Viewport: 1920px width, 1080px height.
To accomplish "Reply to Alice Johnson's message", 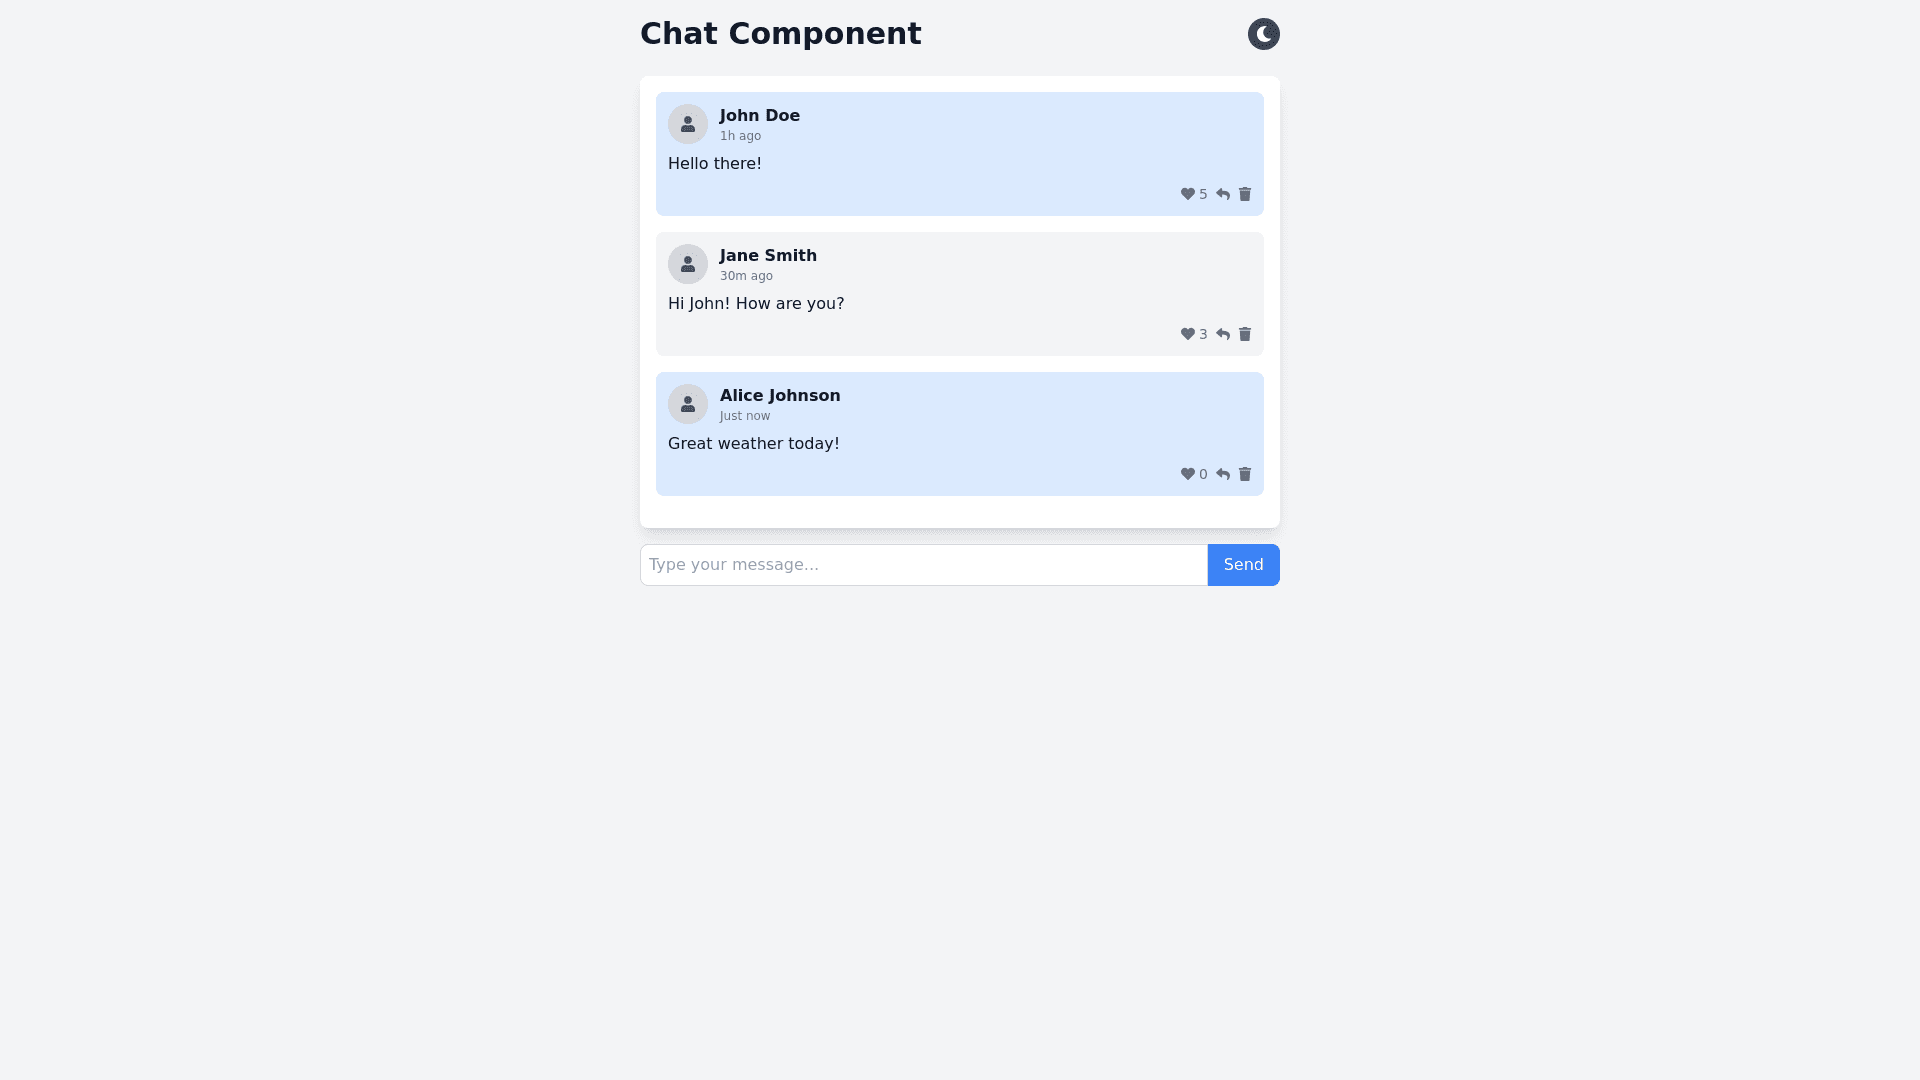I will [x=1223, y=474].
